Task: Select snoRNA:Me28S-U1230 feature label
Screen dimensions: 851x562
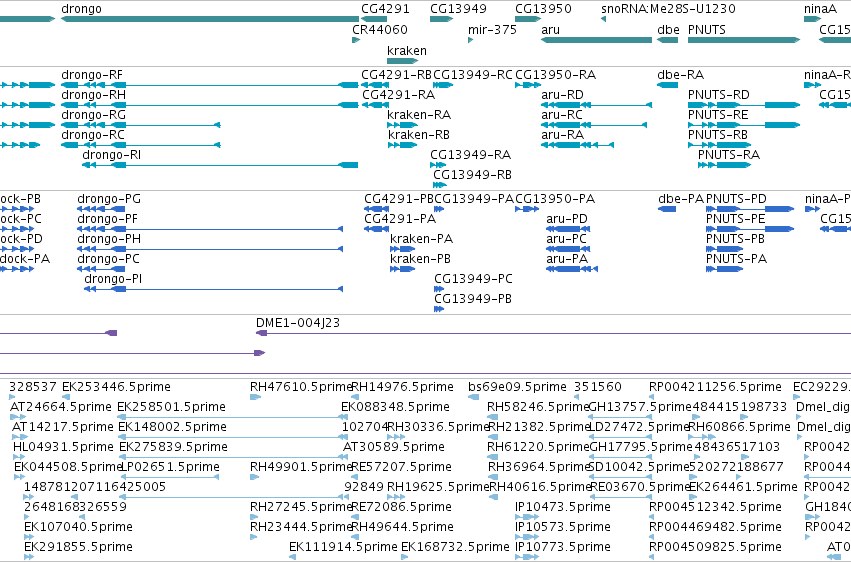Action: 668,9
